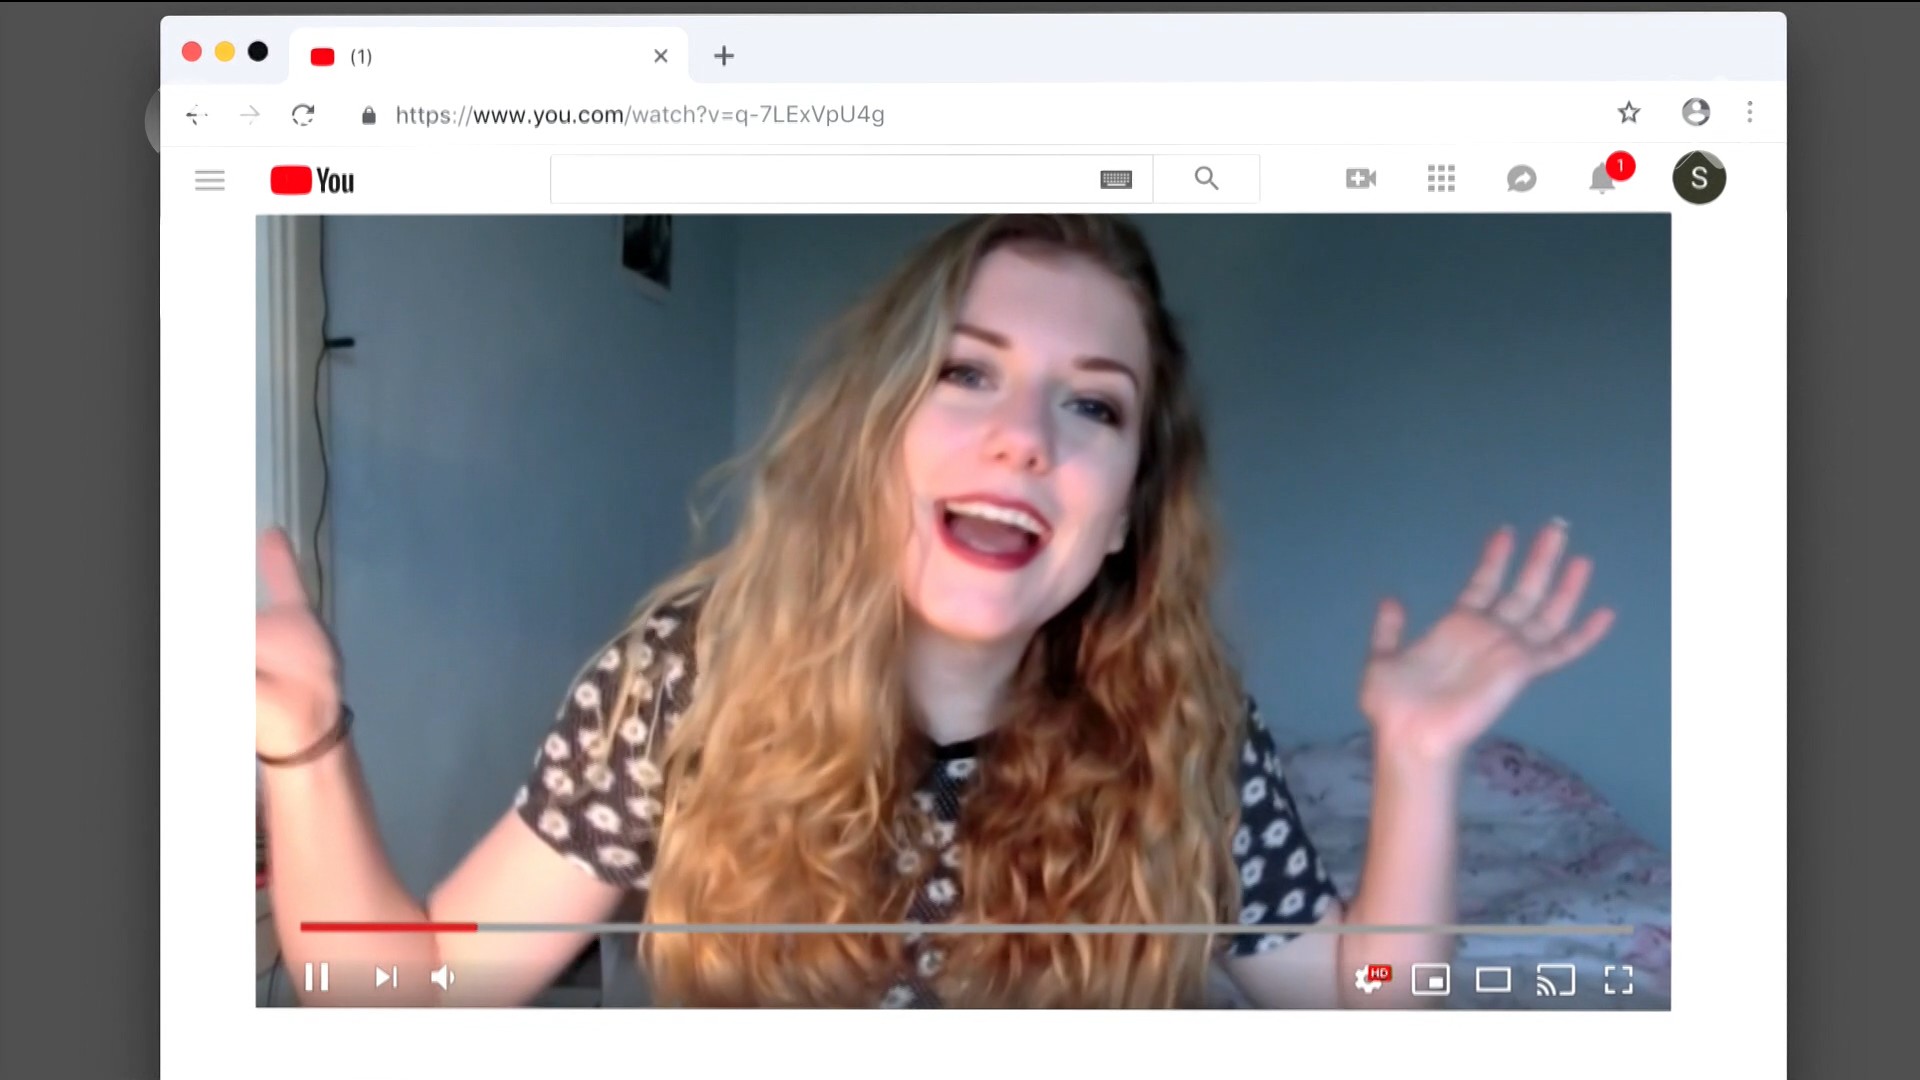Screen dimensions: 1920x1080
Task: Open video quality settings gear
Action: tap(1369, 979)
